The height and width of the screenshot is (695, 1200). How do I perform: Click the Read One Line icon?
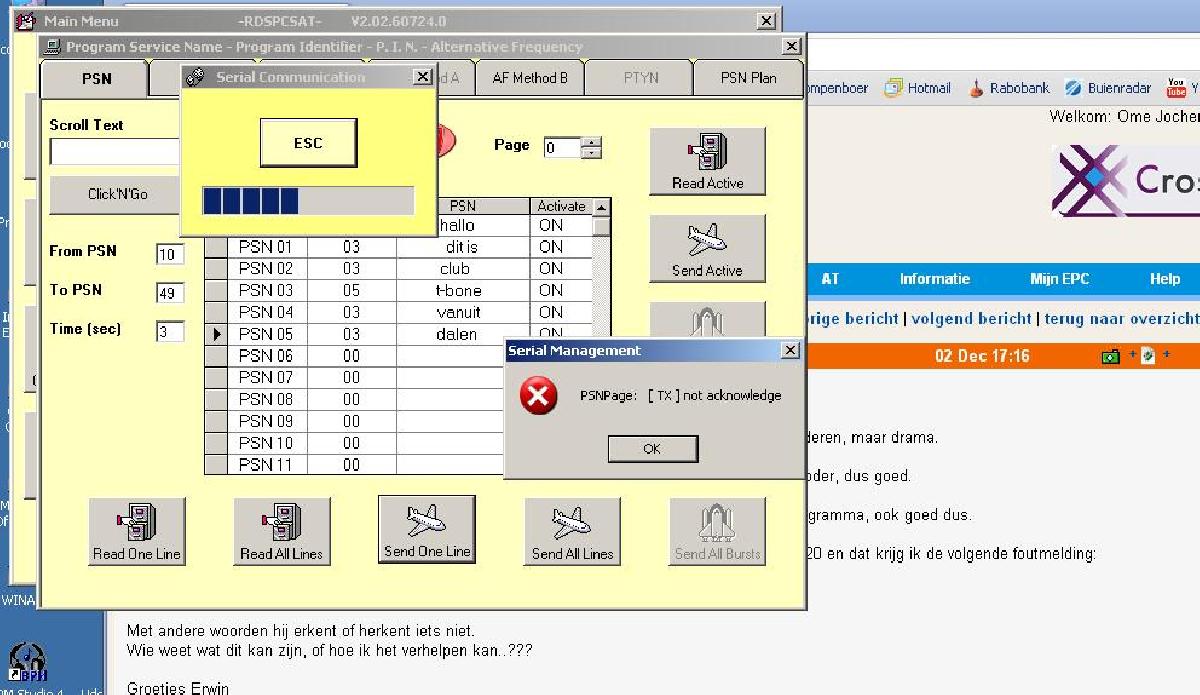click(x=137, y=532)
